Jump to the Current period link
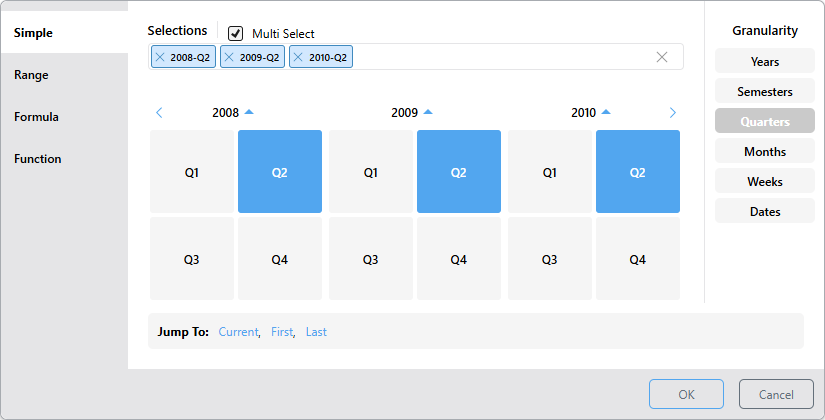Image resolution: width=825 pixels, height=420 pixels. tap(238, 332)
